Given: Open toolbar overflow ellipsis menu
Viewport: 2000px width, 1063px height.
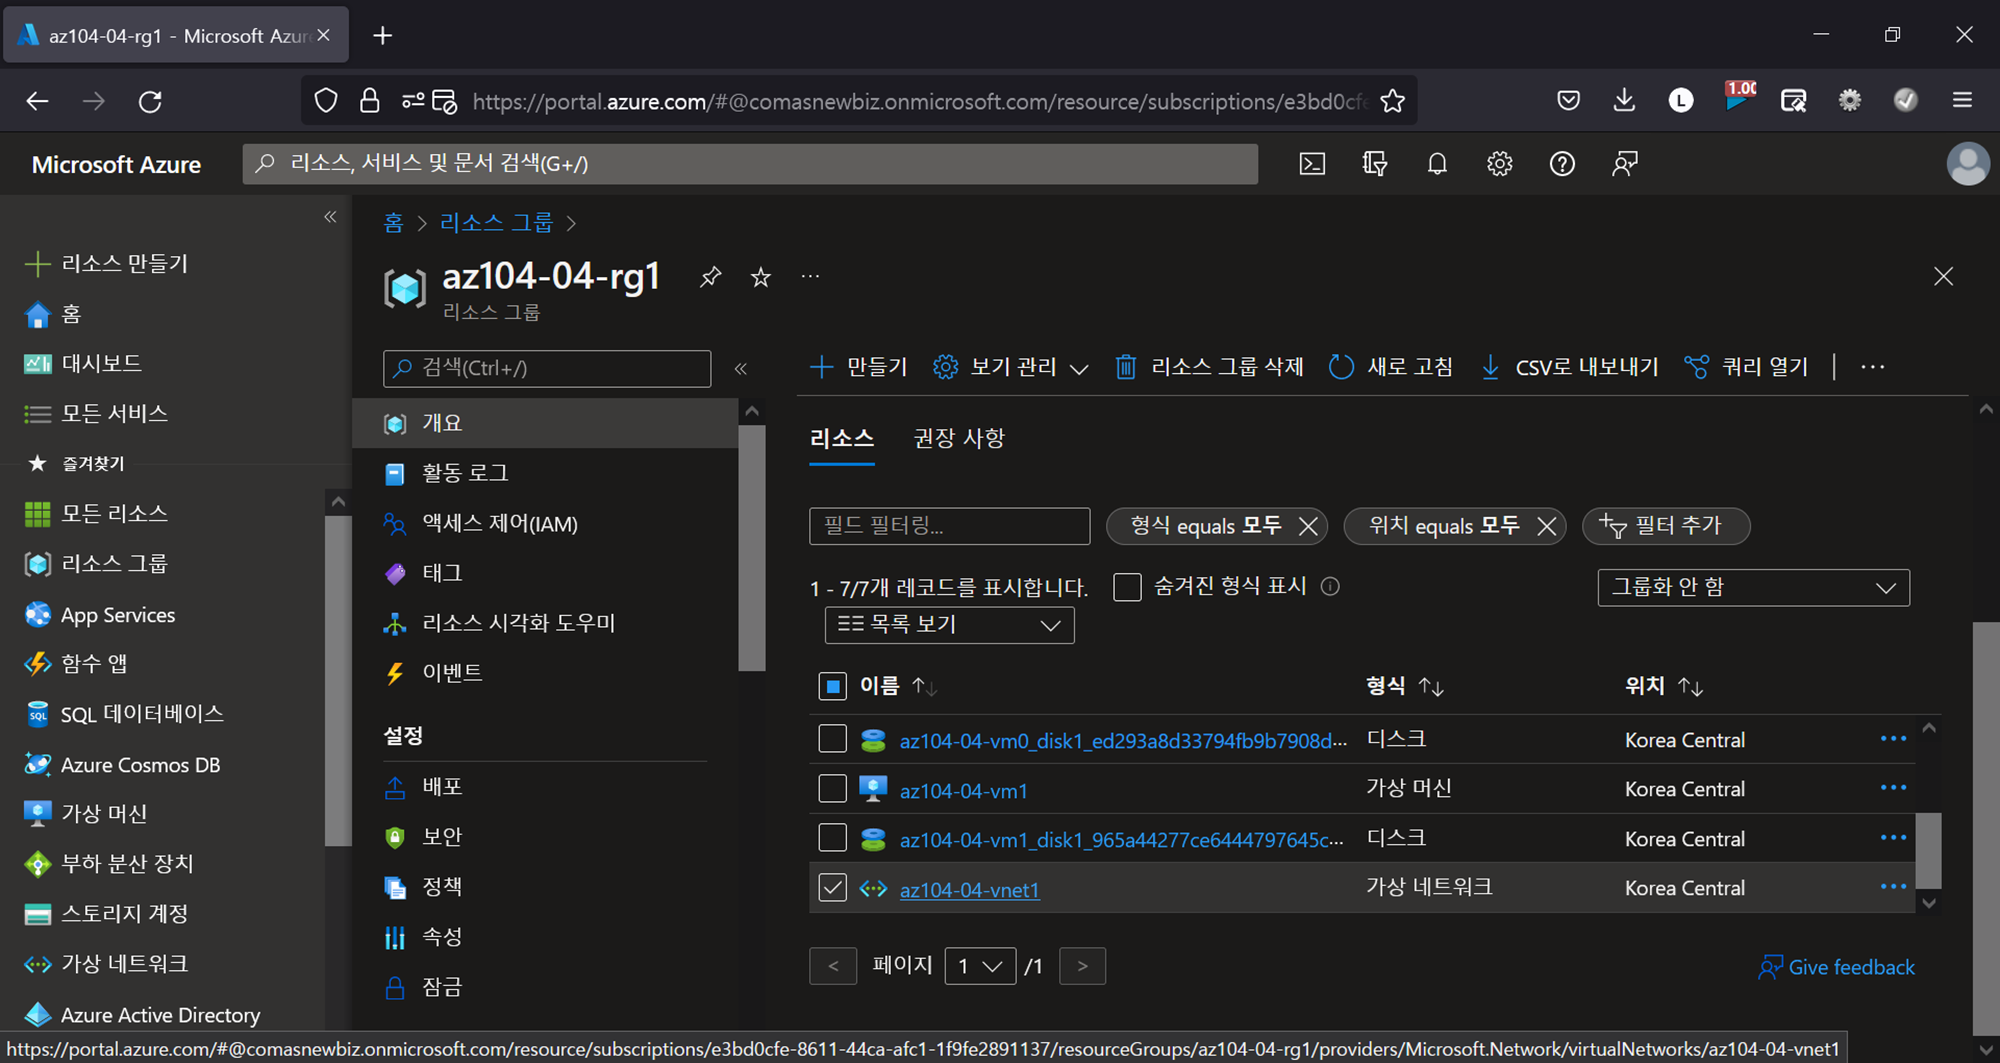Looking at the screenshot, I should (1873, 367).
